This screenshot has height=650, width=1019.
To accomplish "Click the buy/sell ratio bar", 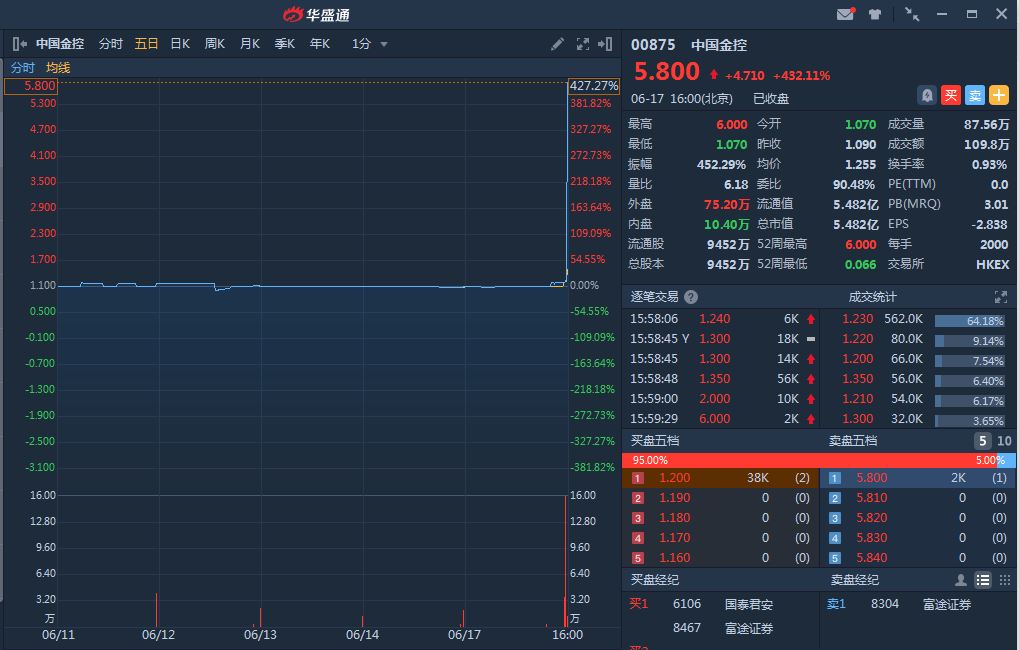I will pyautogui.click(x=818, y=460).
